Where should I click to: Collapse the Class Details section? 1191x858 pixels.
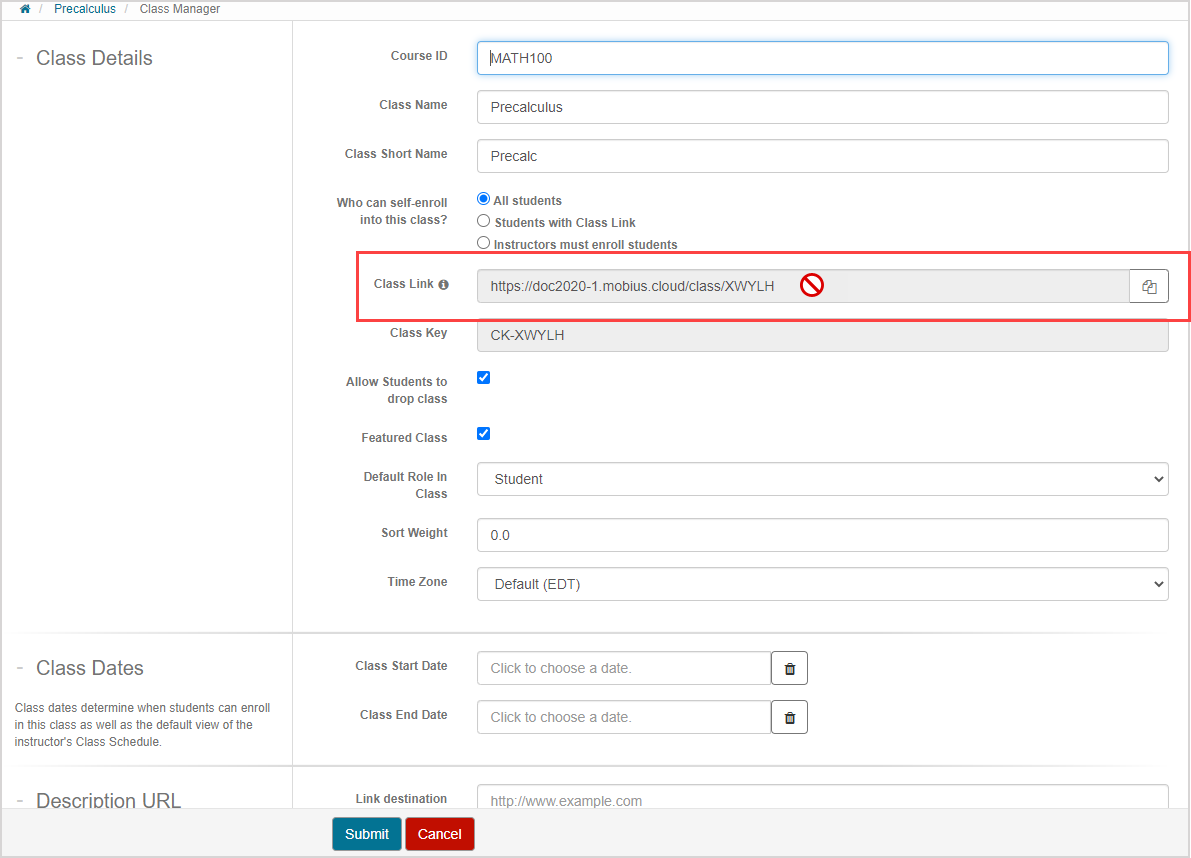tap(20, 58)
